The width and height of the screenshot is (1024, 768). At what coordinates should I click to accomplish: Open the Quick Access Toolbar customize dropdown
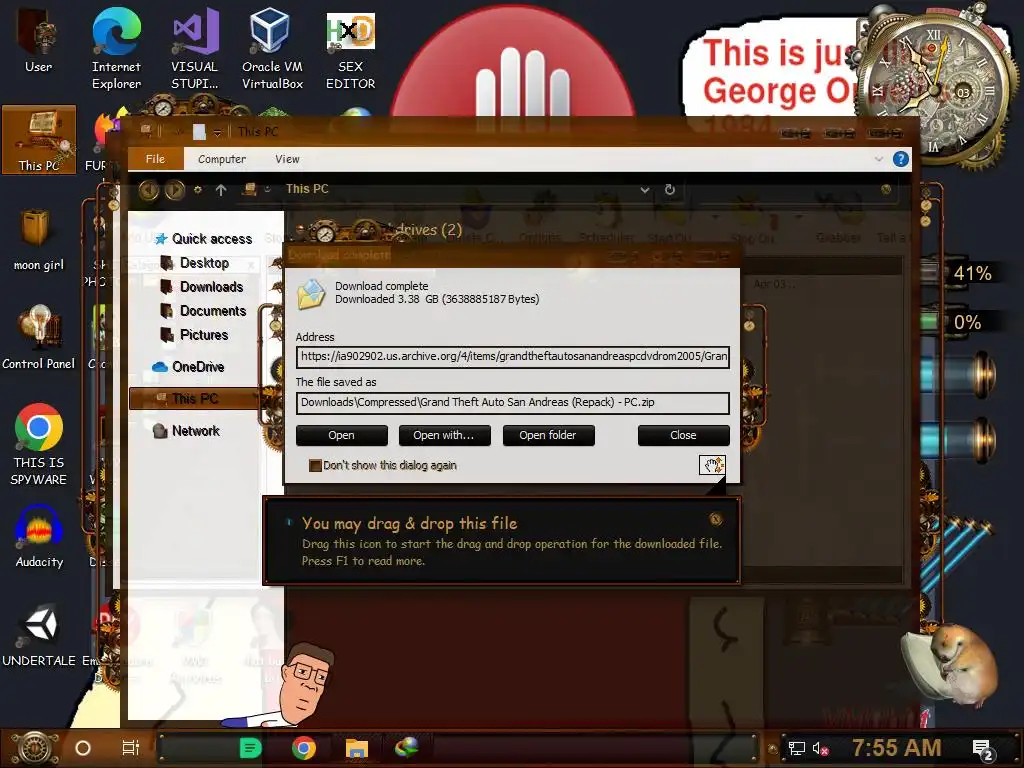217,133
